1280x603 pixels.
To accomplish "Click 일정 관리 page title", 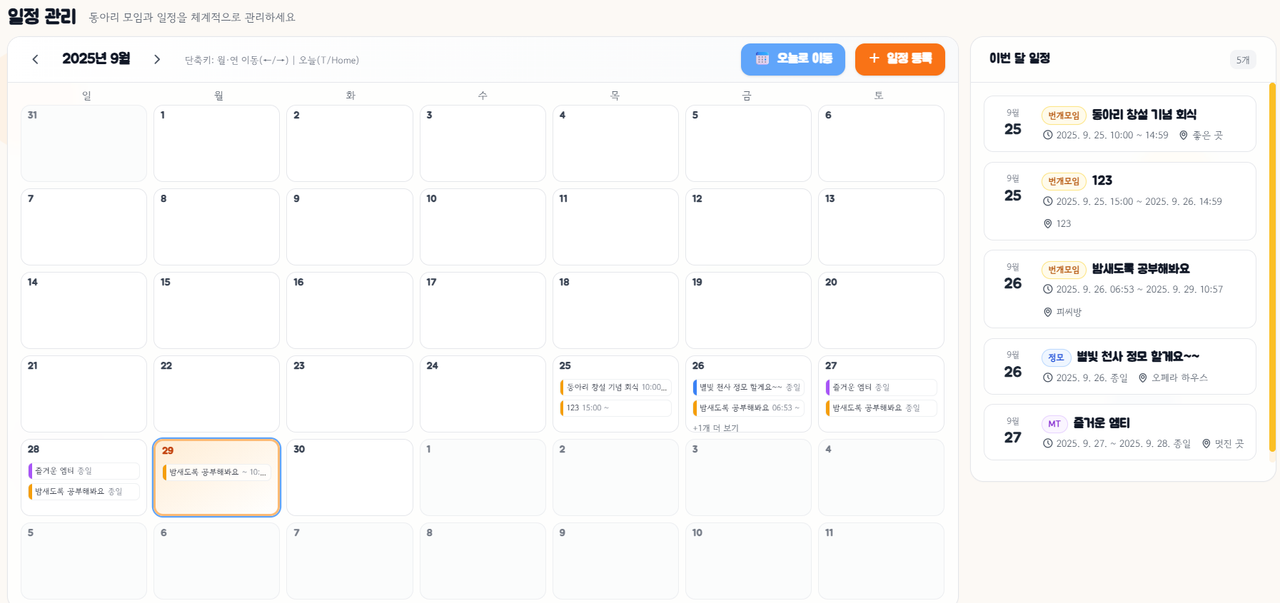I will (42, 16).
